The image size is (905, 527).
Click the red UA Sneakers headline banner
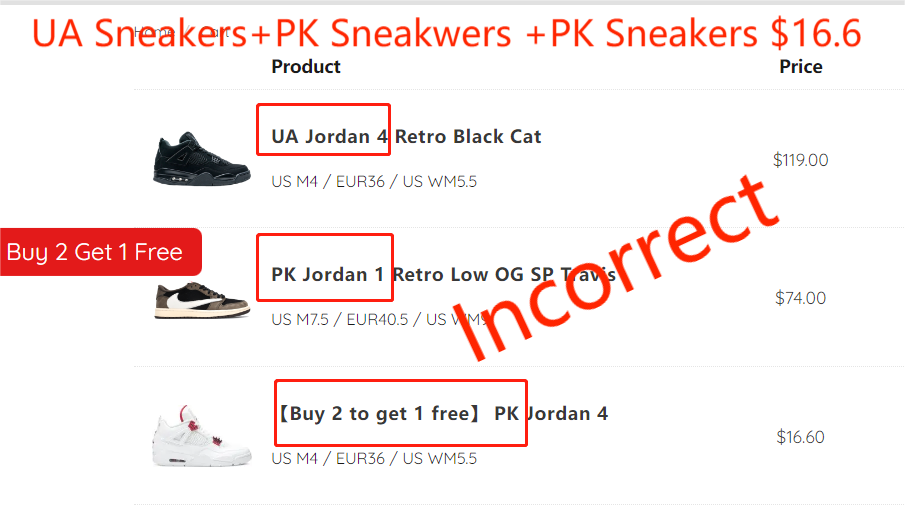coord(446,33)
